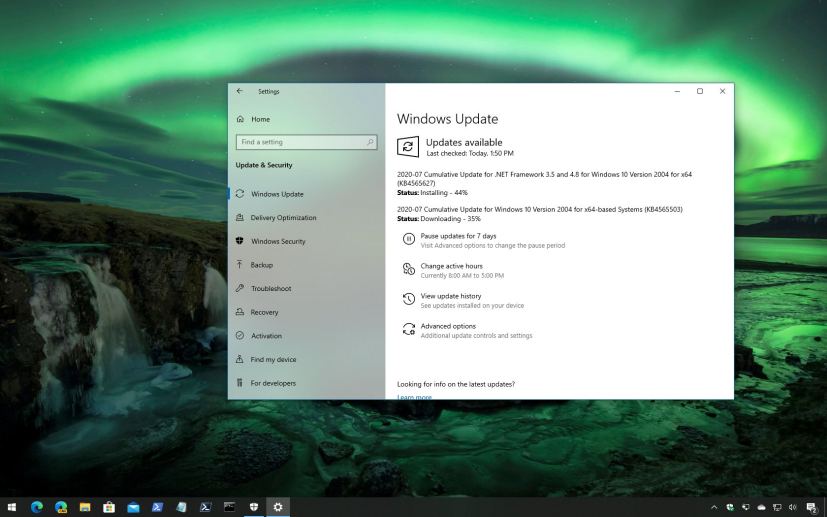The height and width of the screenshot is (517, 827).
Task: Click the clock icon for Change active hours
Action: tap(409, 269)
